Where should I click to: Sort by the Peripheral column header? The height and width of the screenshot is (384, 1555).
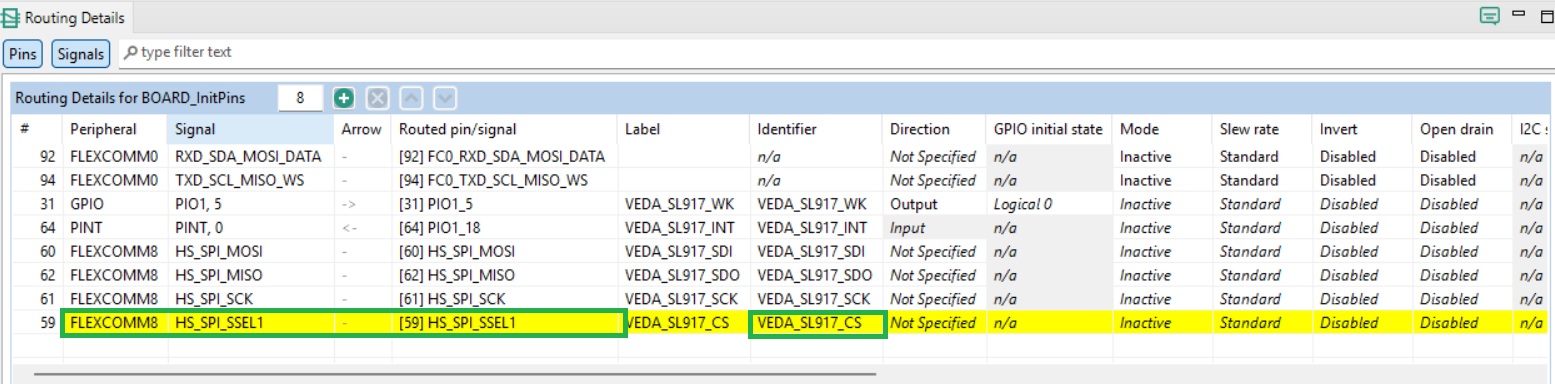tap(114, 129)
